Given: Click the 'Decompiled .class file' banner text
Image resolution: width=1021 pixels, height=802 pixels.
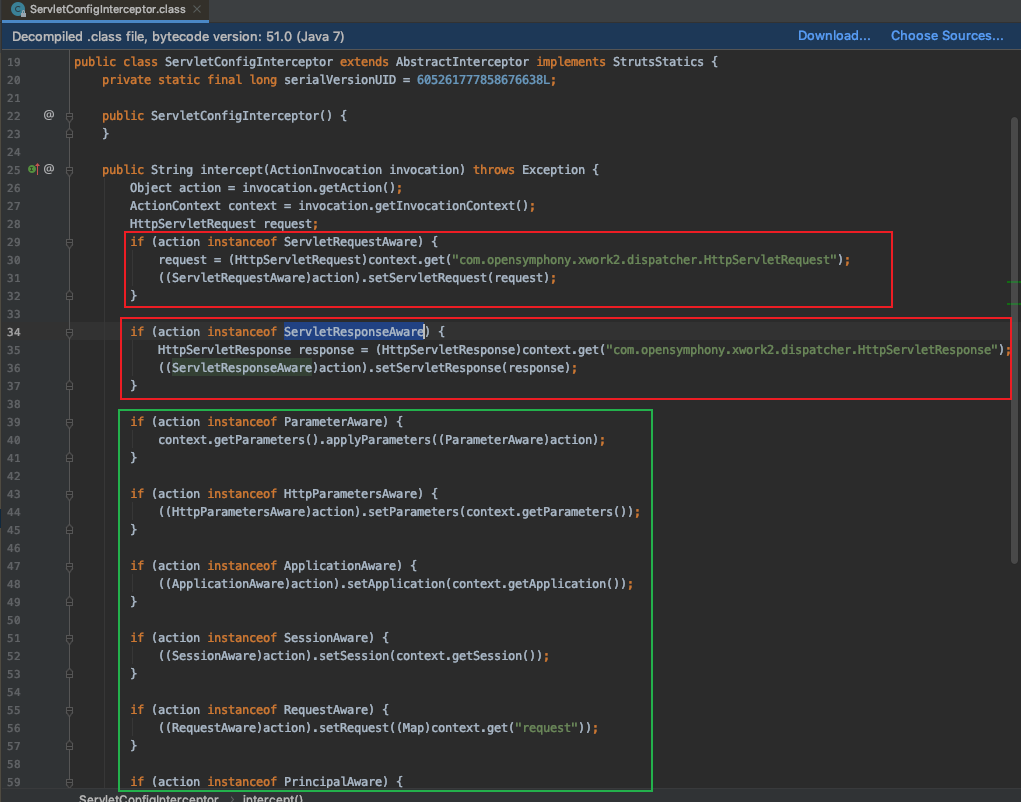Looking at the screenshot, I should point(178,36).
